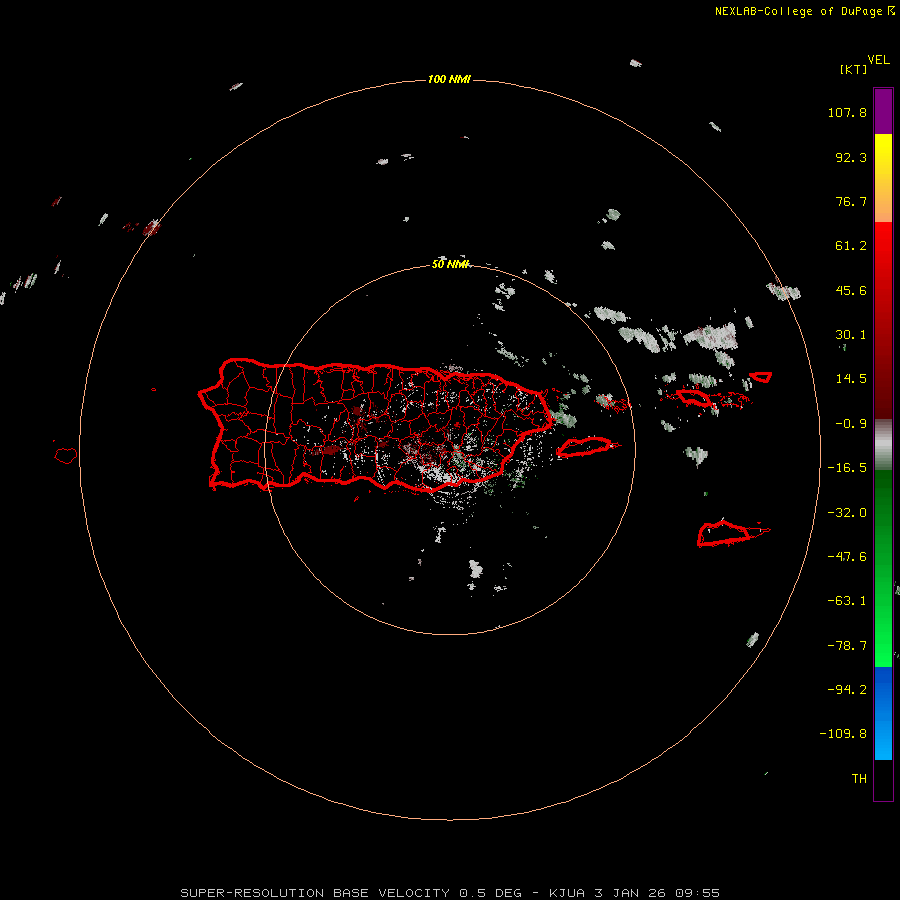
Task: Click the [KT] units label
Action: click(x=853, y=69)
